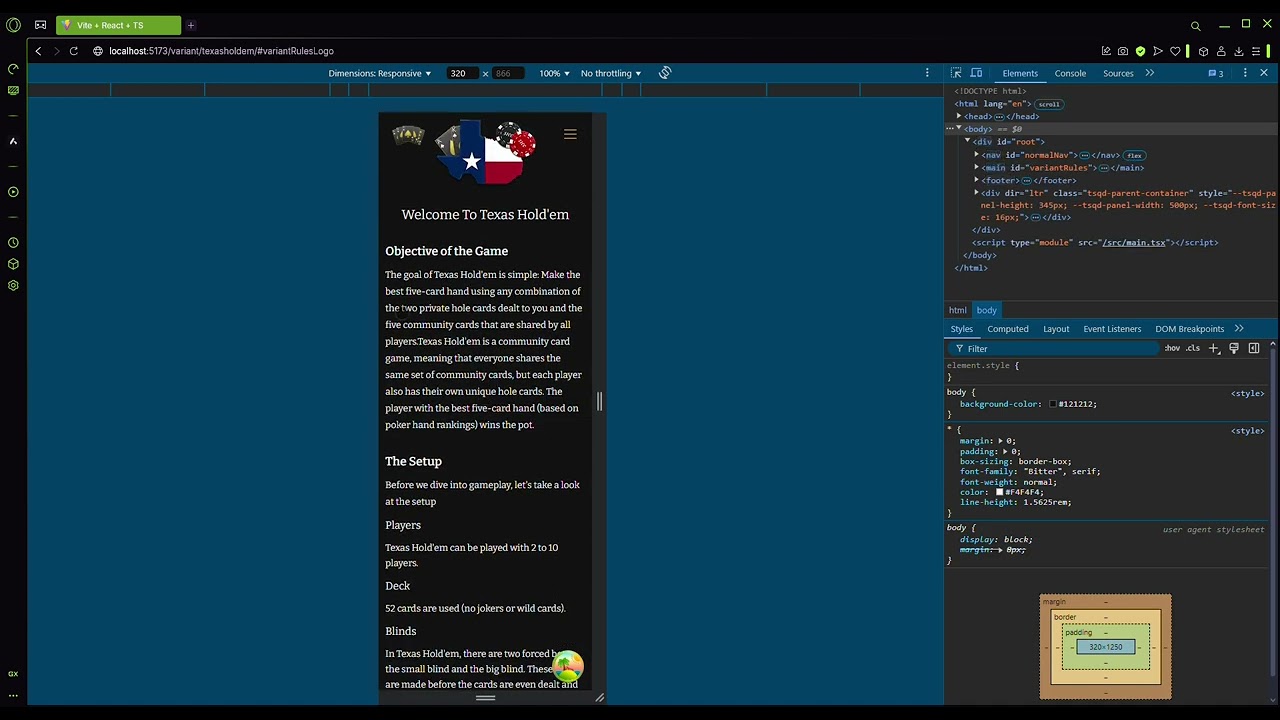
Task: Click the html breadcrumb item
Action: click(958, 311)
